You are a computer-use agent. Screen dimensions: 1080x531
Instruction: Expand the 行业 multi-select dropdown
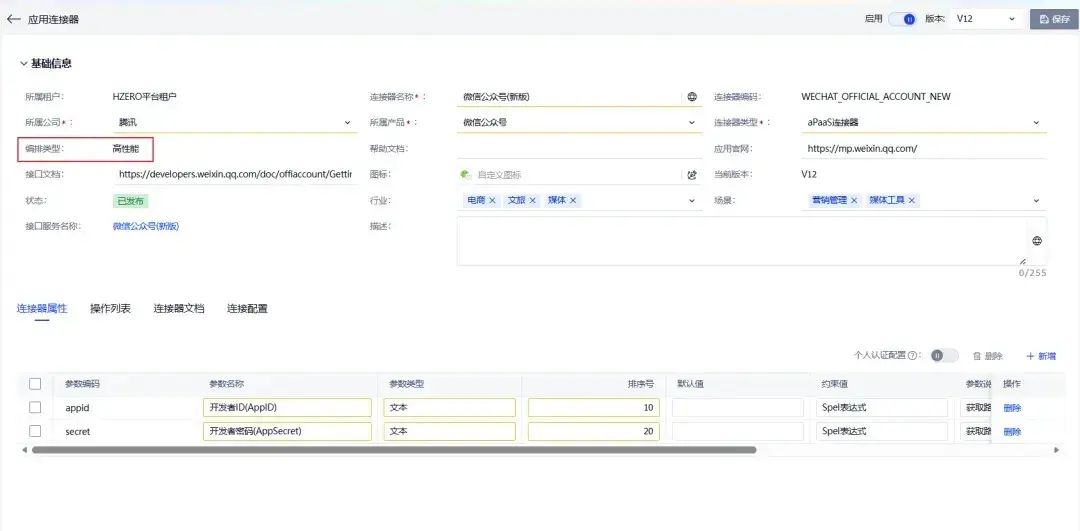pyautogui.click(x=692, y=200)
